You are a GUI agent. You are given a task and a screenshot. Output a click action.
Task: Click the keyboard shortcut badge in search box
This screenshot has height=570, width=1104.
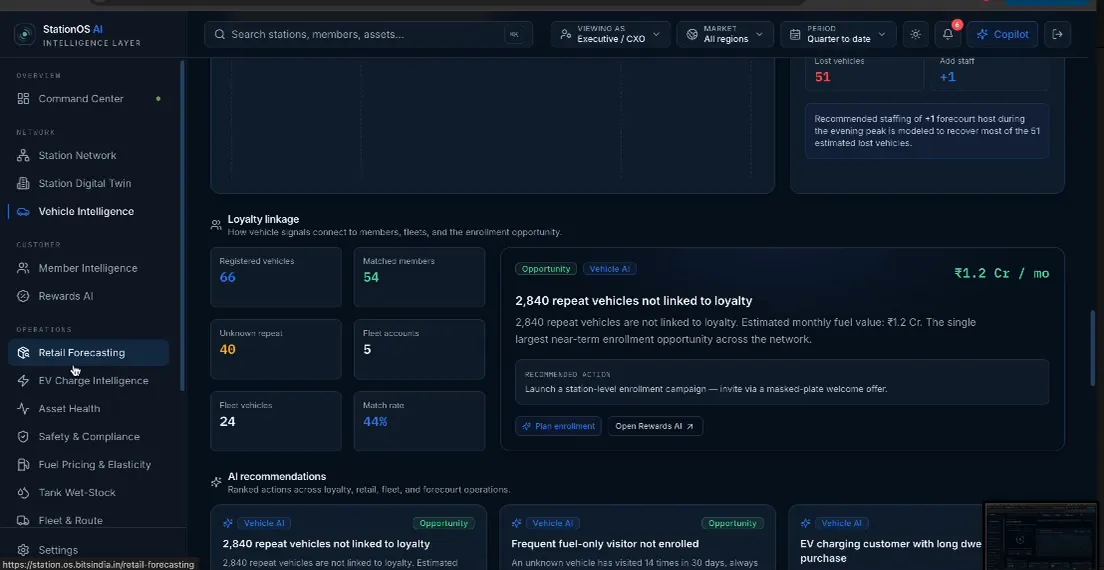click(x=514, y=34)
